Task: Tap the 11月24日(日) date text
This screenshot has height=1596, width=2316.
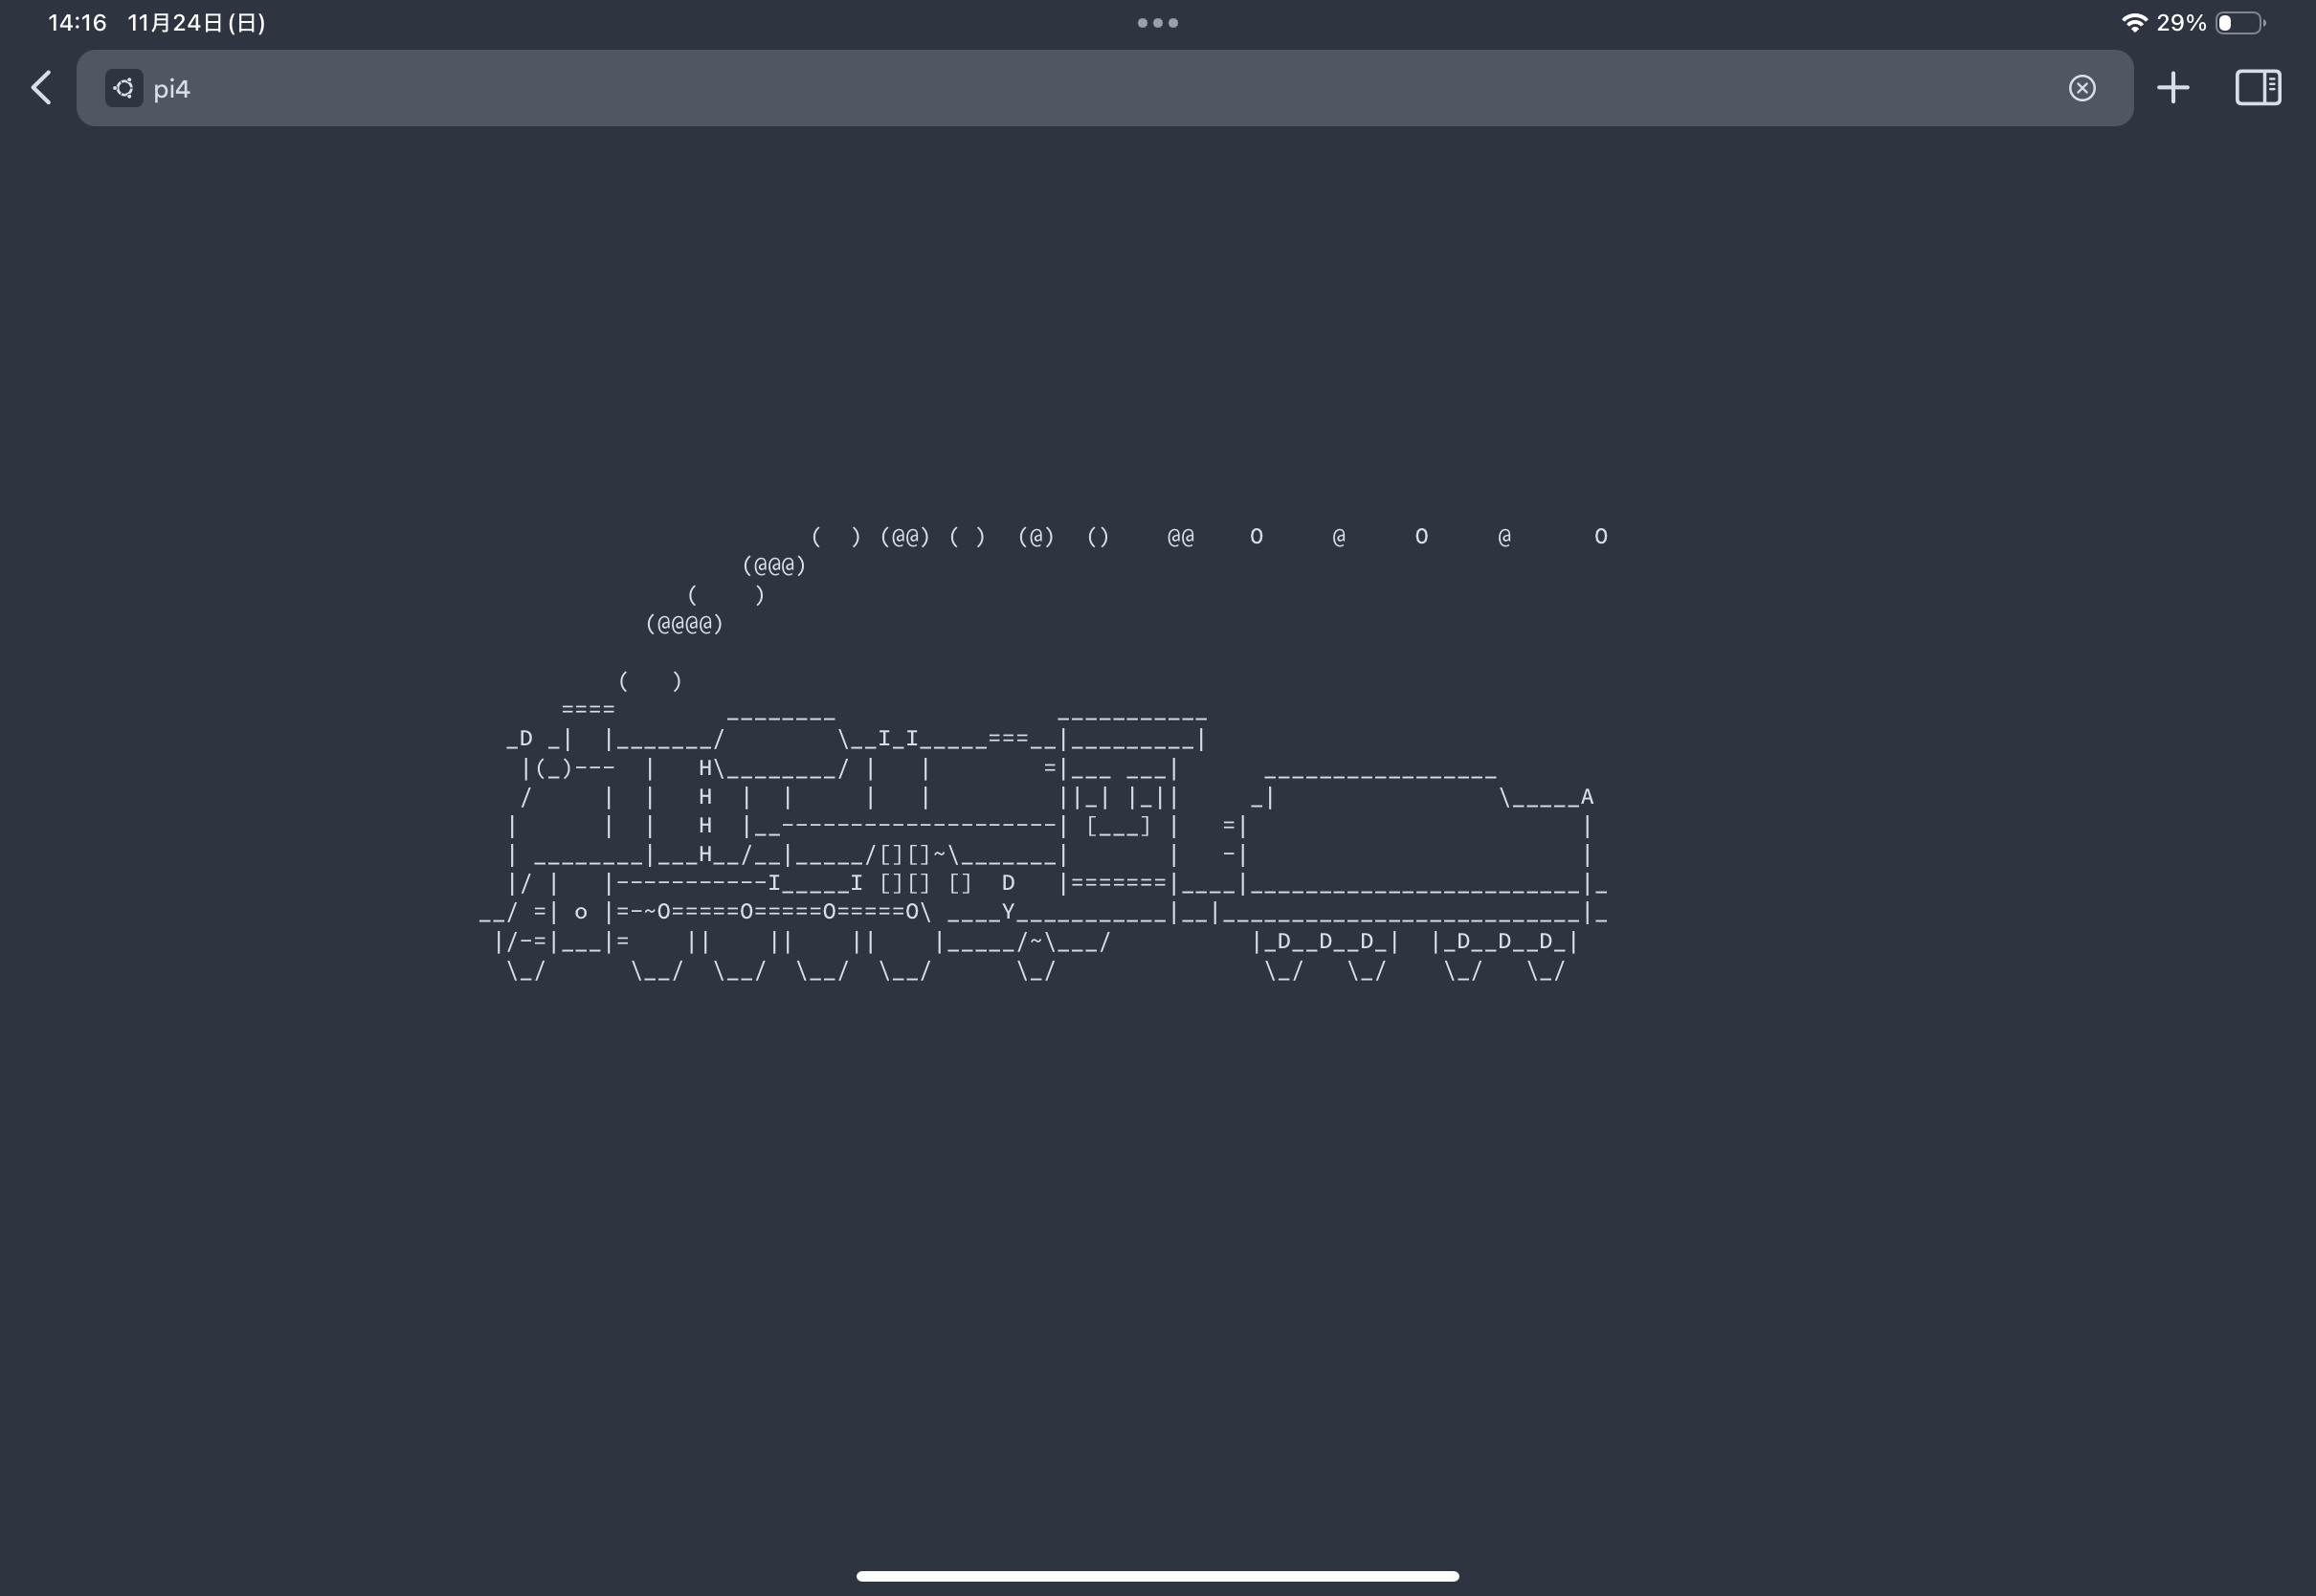Action: coord(196,23)
